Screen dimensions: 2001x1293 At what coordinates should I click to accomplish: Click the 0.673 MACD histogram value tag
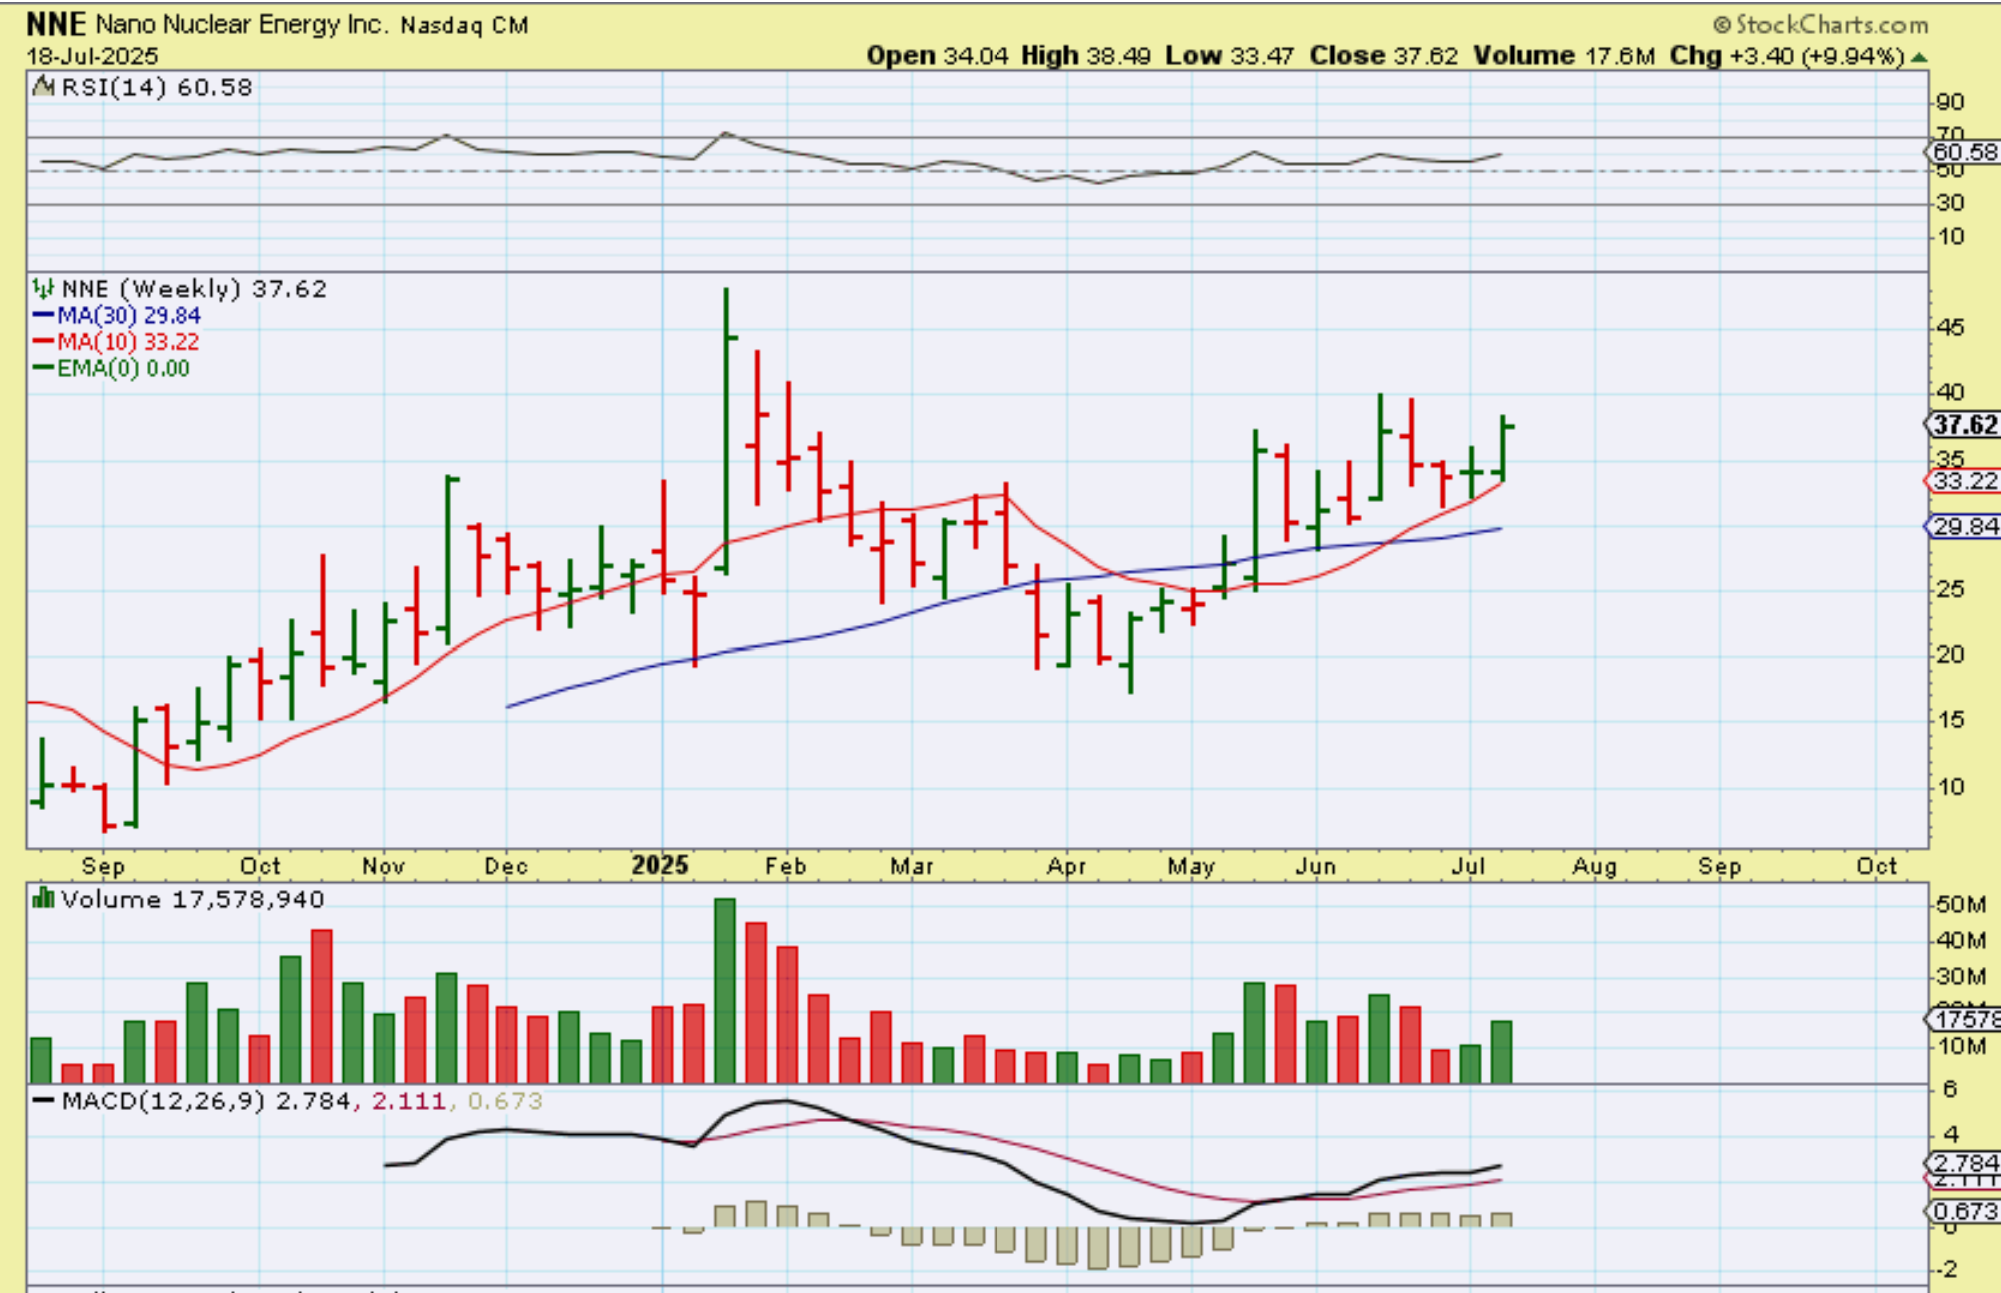pos(1964,1212)
